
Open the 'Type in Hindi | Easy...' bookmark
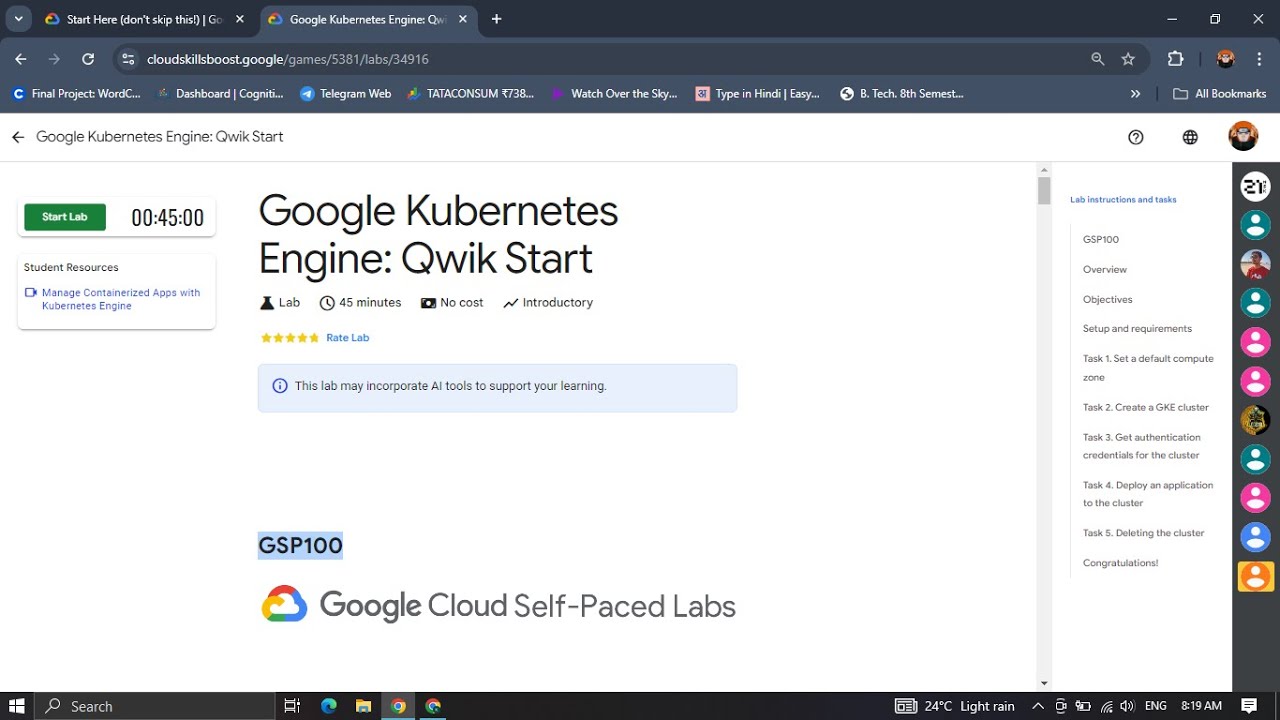point(758,93)
